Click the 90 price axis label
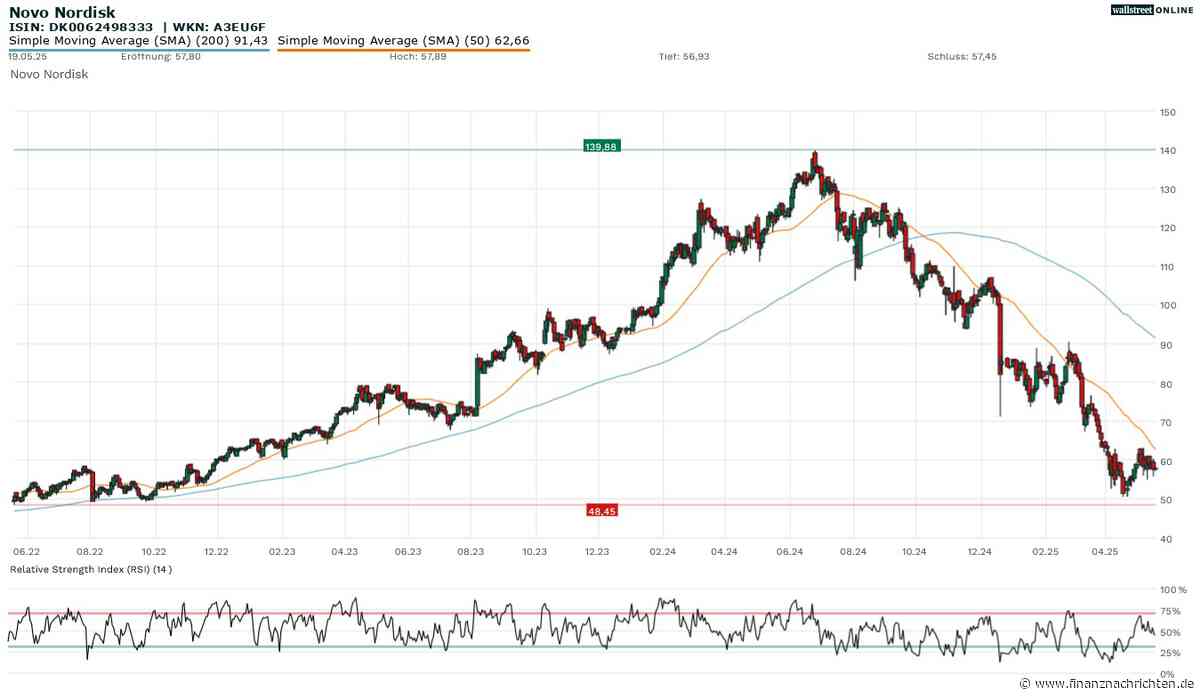The width and height of the screenshot is (1200, 698). pos(1166,345)
